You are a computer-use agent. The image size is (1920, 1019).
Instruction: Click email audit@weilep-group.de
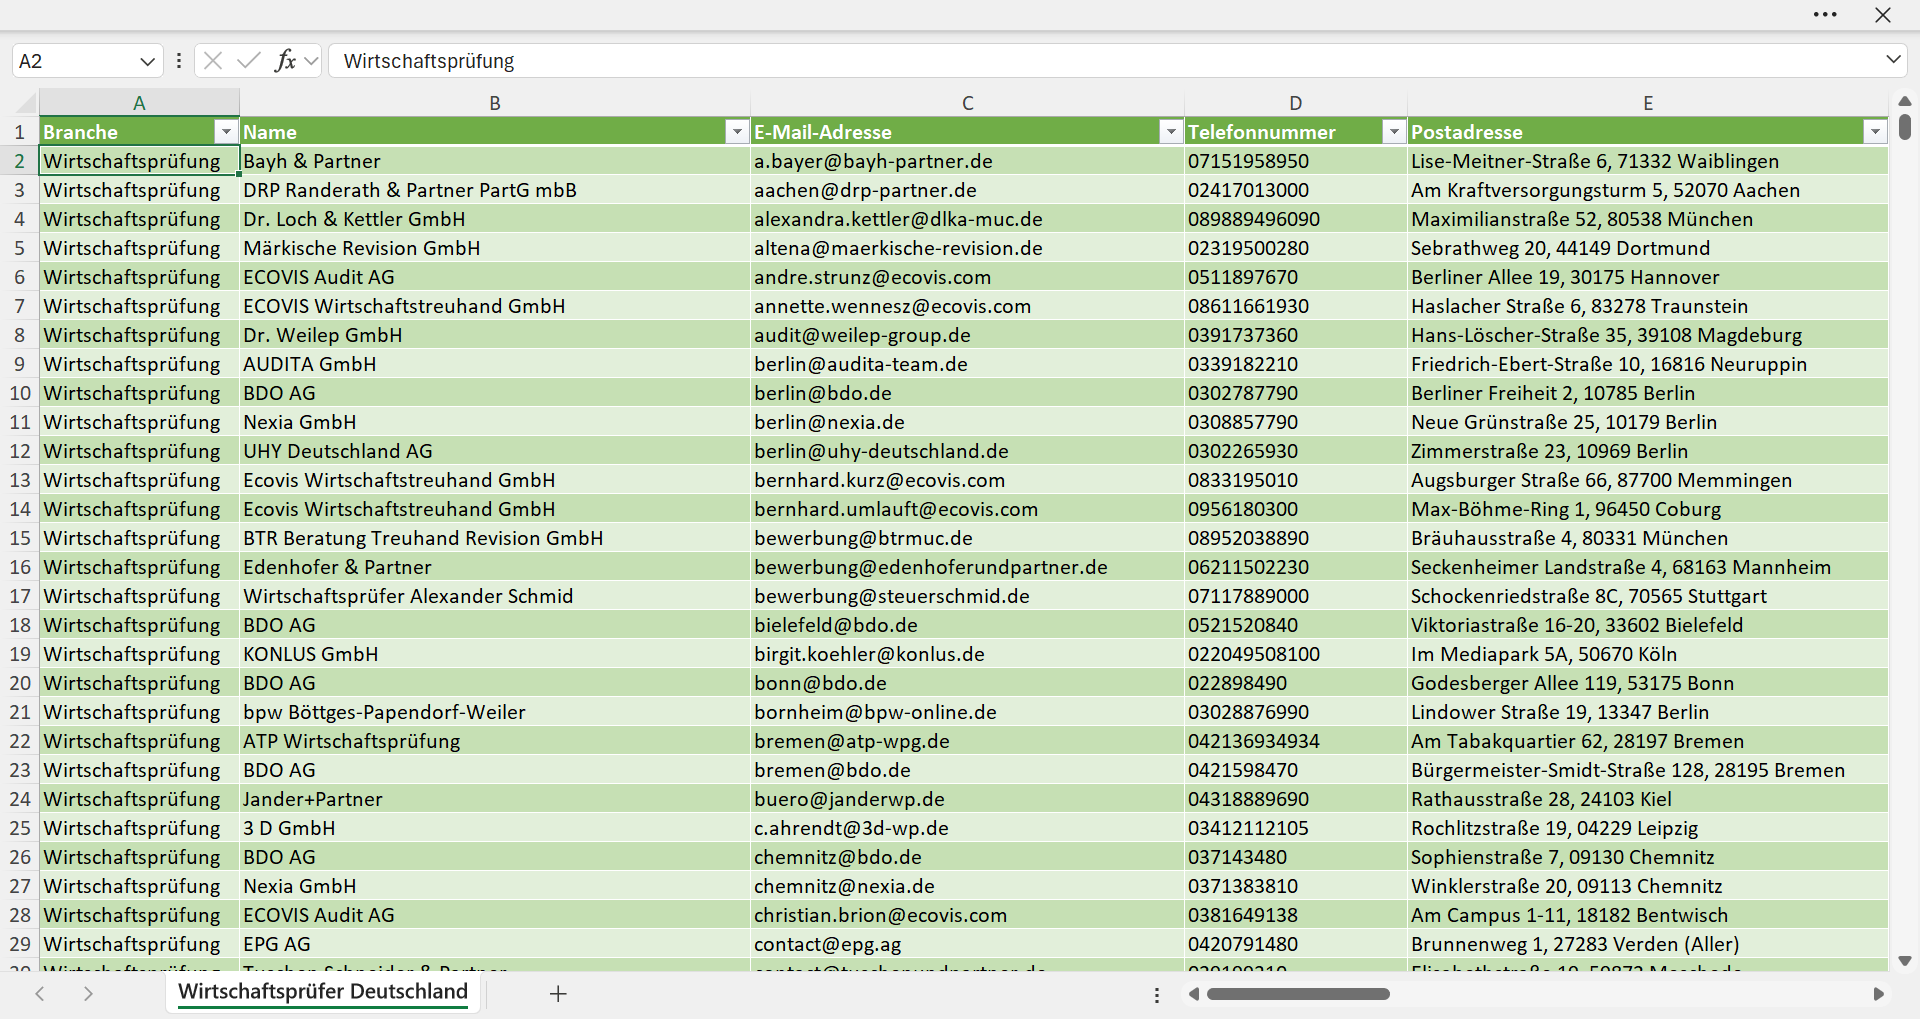967,335
